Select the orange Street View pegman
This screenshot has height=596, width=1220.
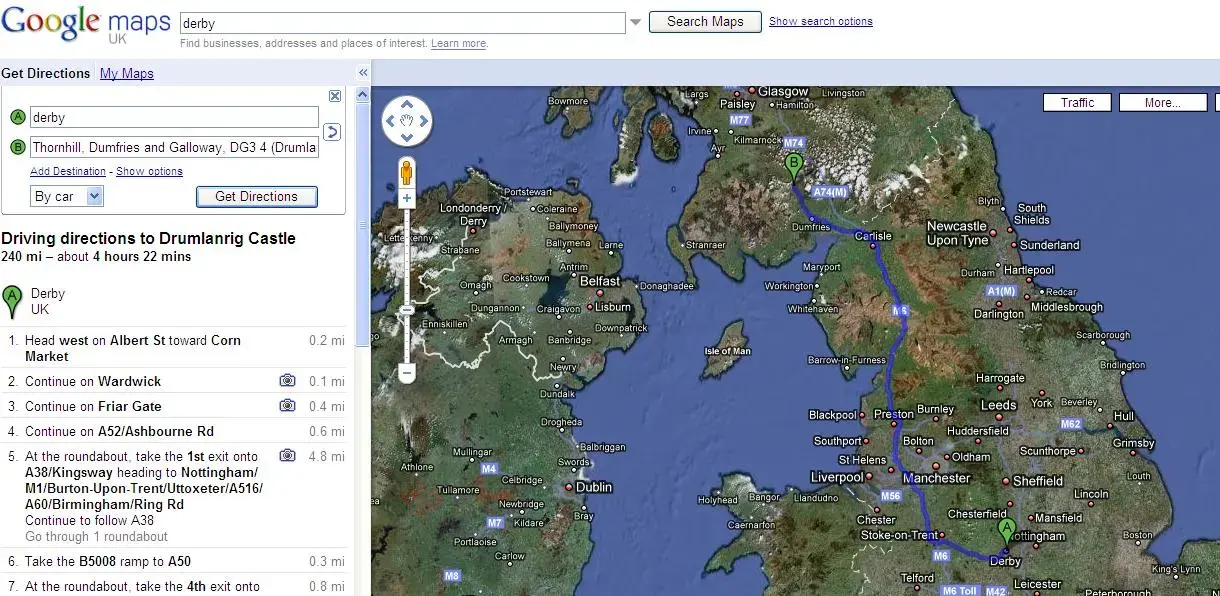click(x=407, y=172)
